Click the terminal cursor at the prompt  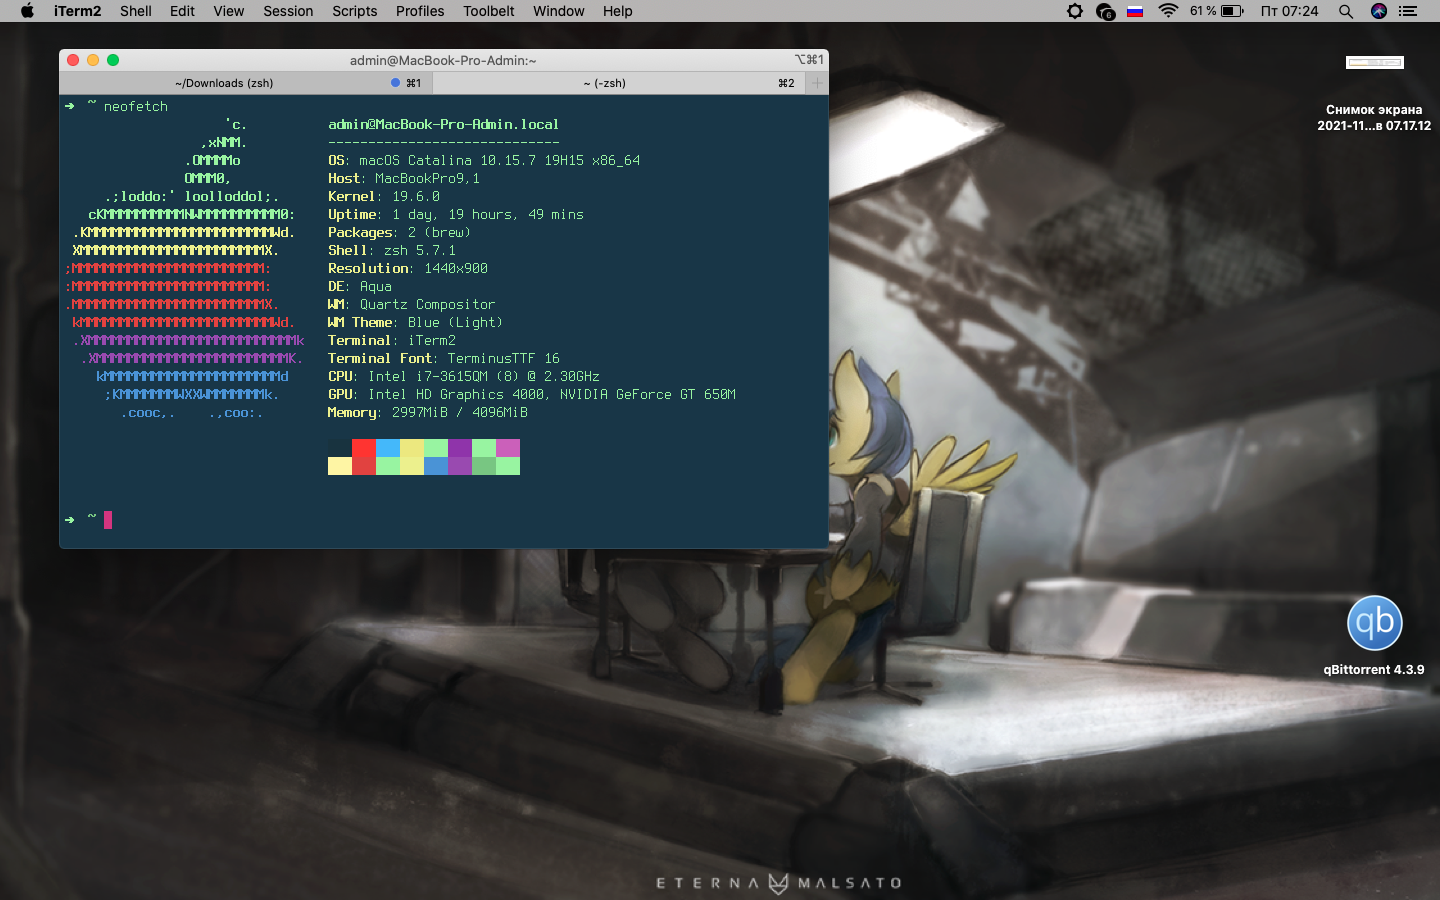click(x=108, y=519)
